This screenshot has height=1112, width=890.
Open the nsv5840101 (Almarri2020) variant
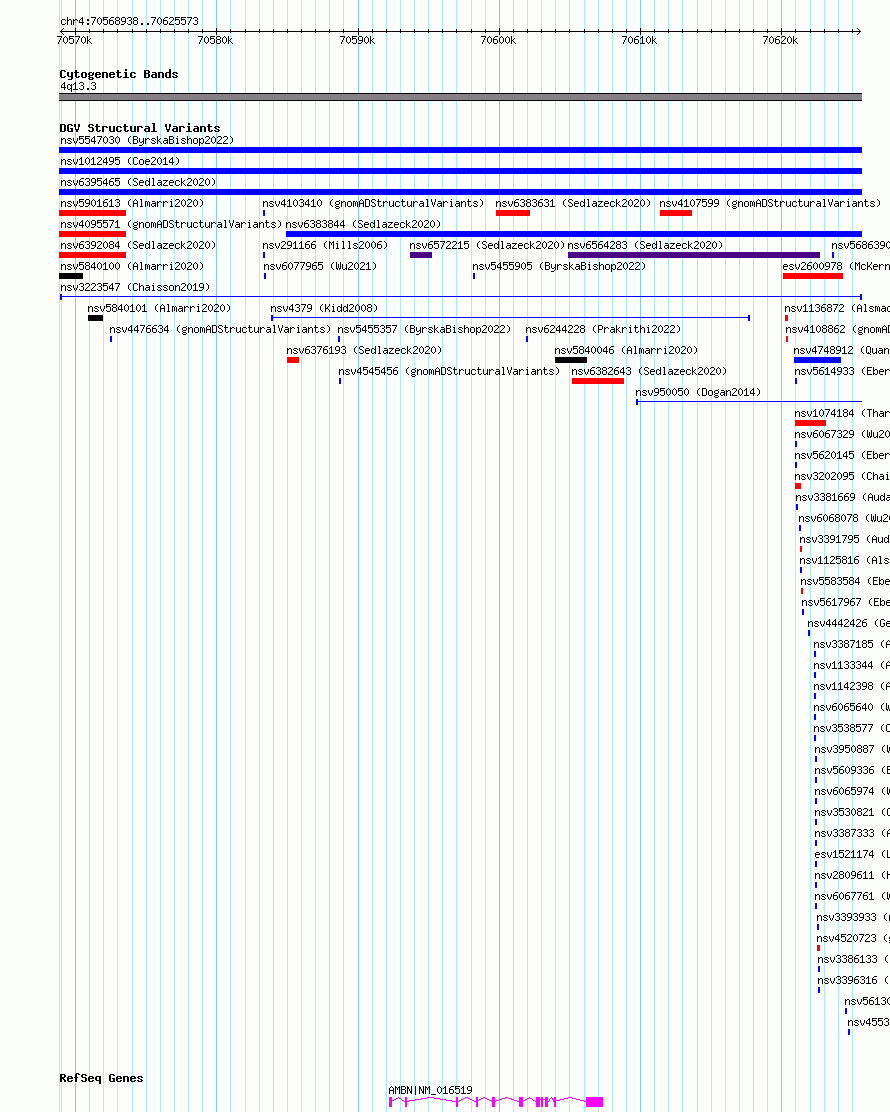[159, 308]
